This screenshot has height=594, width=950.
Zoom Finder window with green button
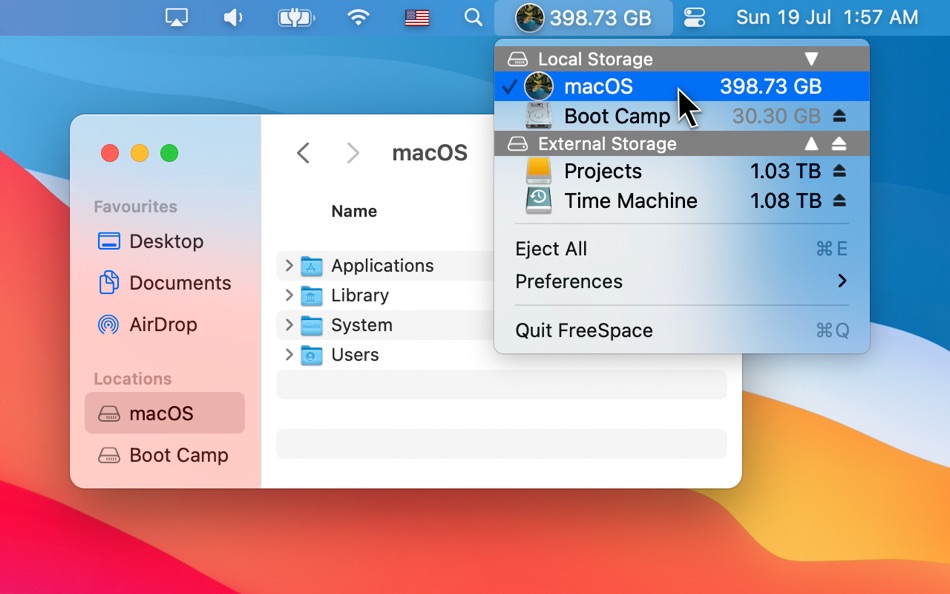pos(169,153)
